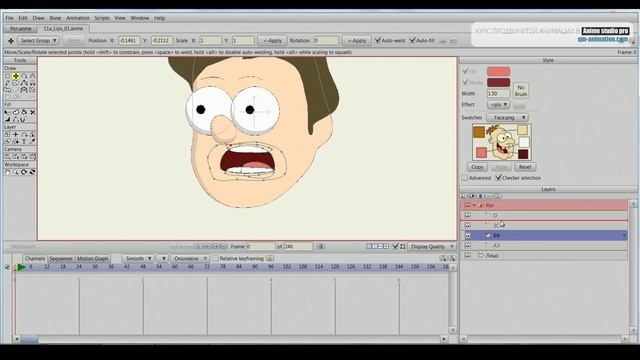Open the Smooth interpolation dropdown
640x360 pixels.
[x=138, y=258]
